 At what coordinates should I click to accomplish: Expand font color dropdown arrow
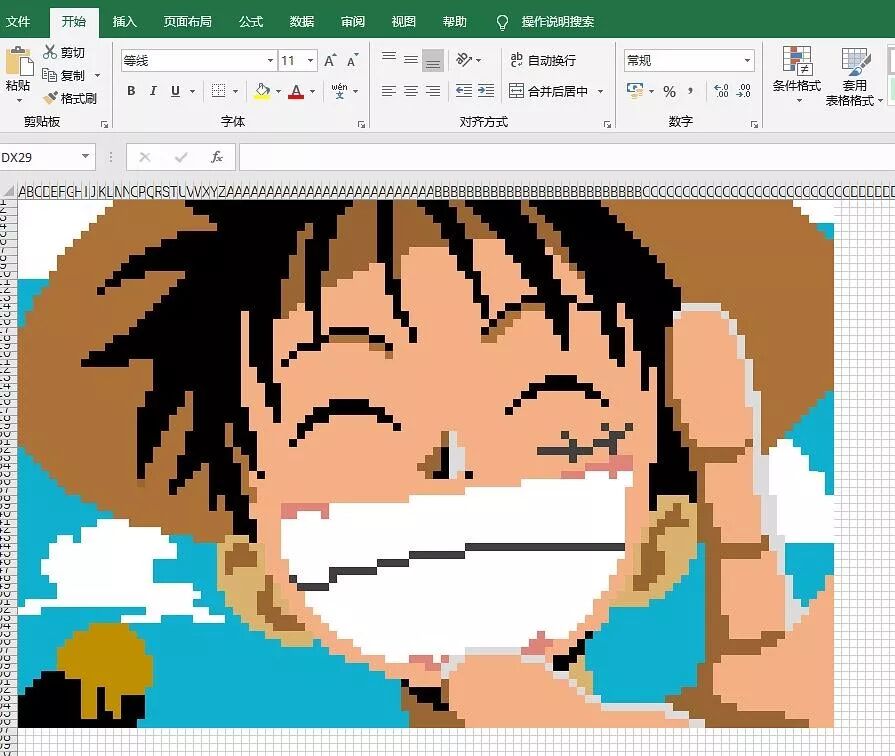312,91
